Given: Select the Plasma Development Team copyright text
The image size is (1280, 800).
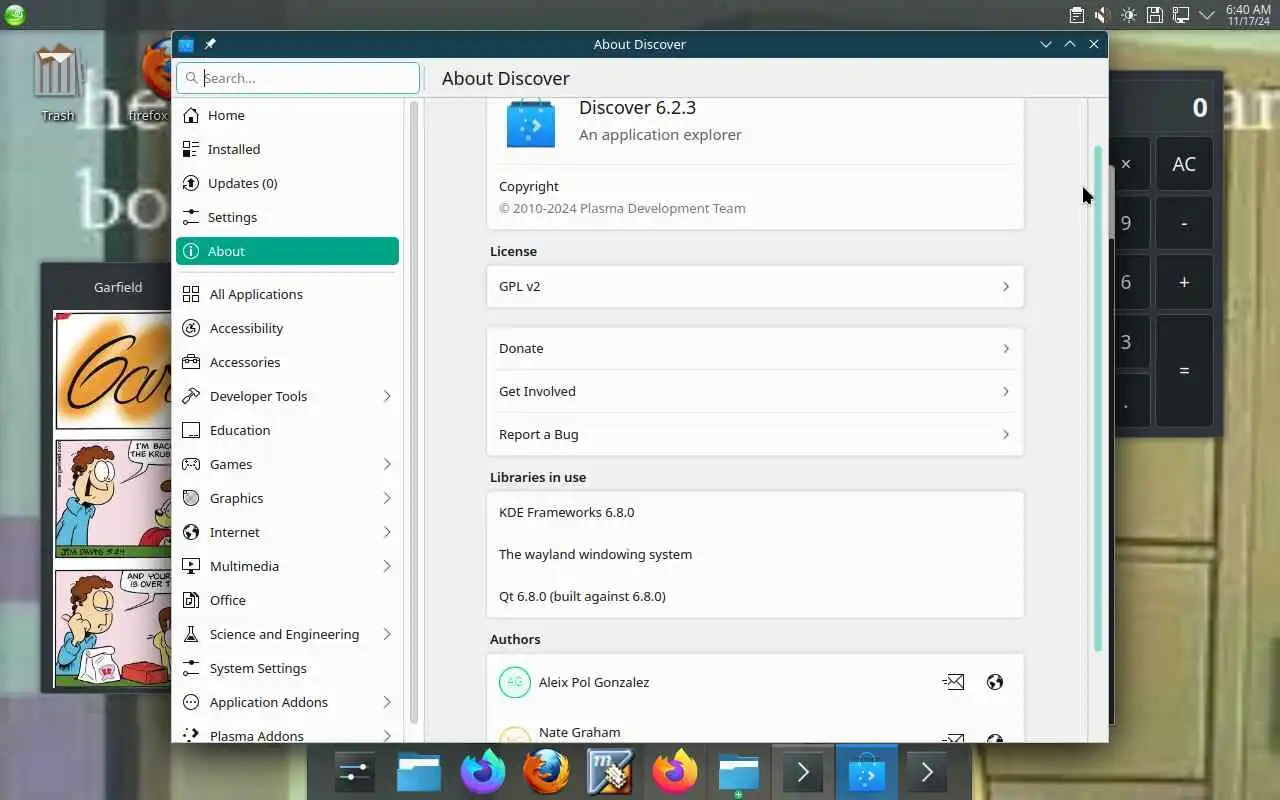Looking at the screenshot, I should click(622, 208).
